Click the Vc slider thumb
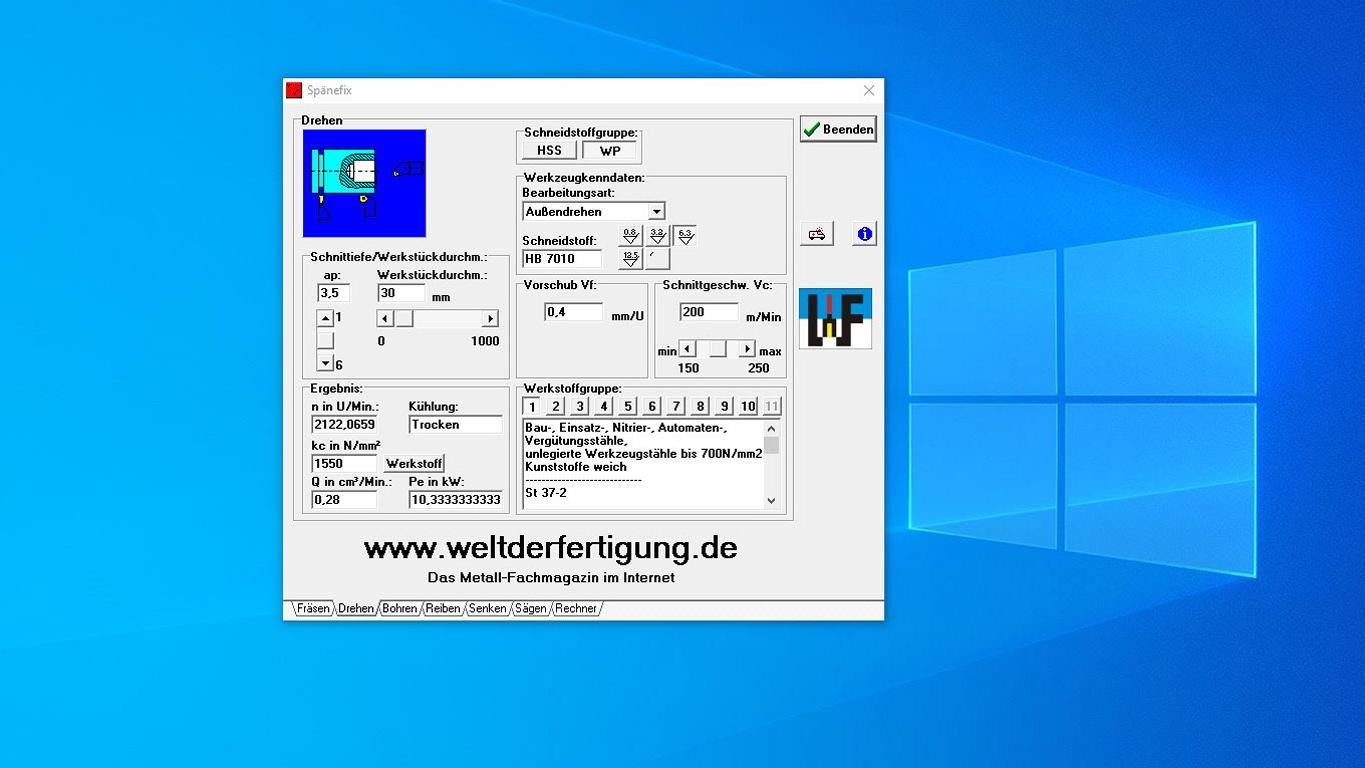 pos(718,349)
